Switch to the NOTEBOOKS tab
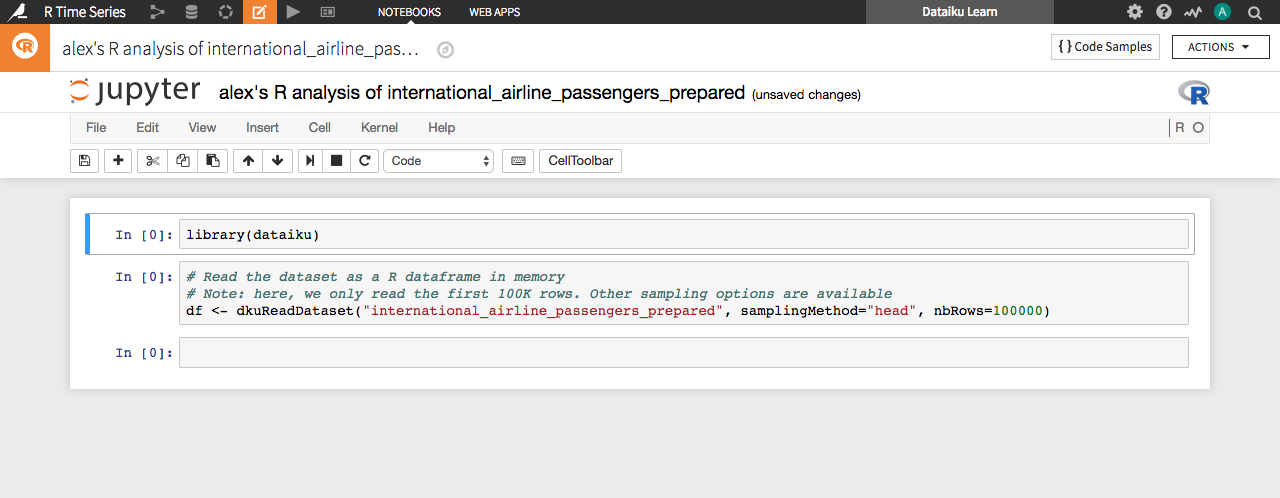This screenshot has width=1280, height=498. pyautogui.click(x=409, y=12)
